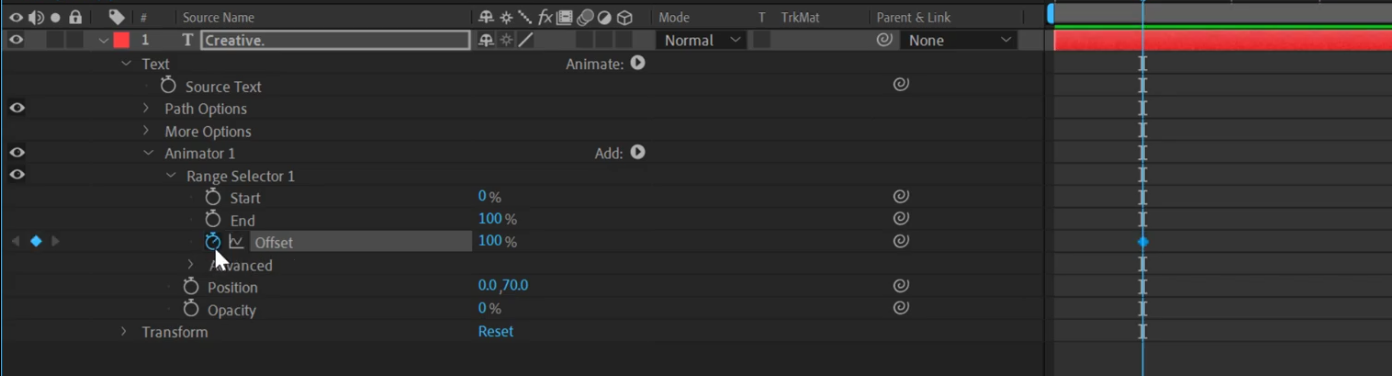
Task: Click the Mode column header
Action: pyautogui.click(x=674, y=17)
